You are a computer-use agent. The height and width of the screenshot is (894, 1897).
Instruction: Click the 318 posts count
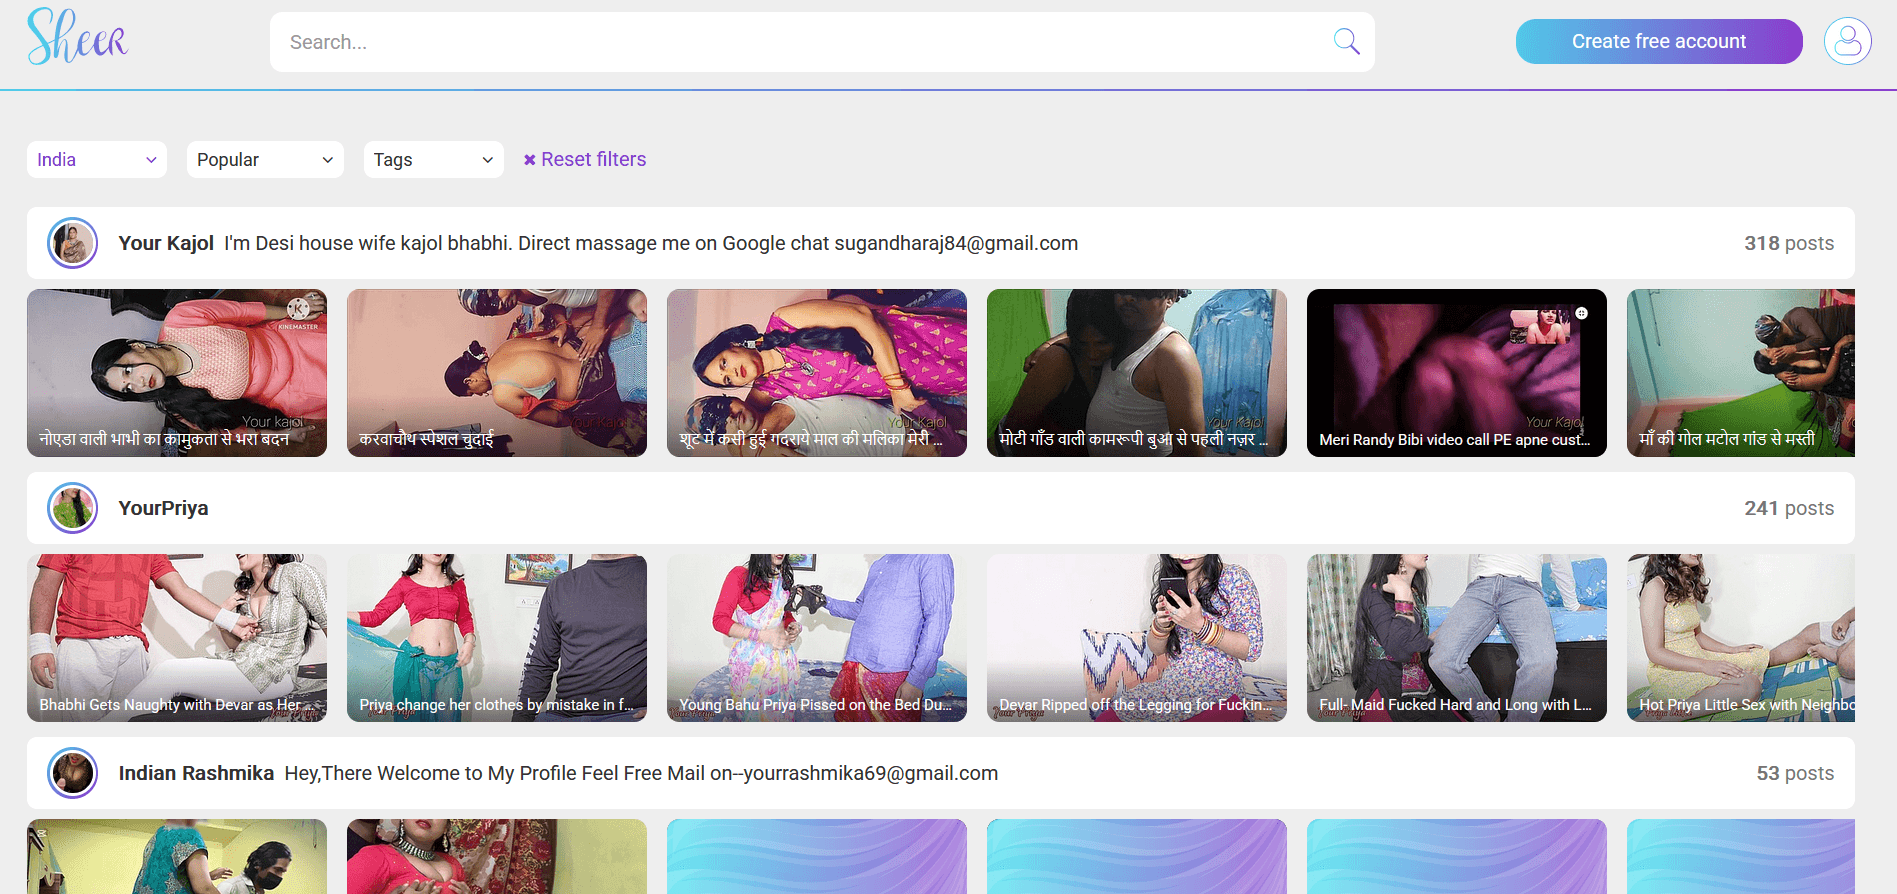pos(1789,243)
